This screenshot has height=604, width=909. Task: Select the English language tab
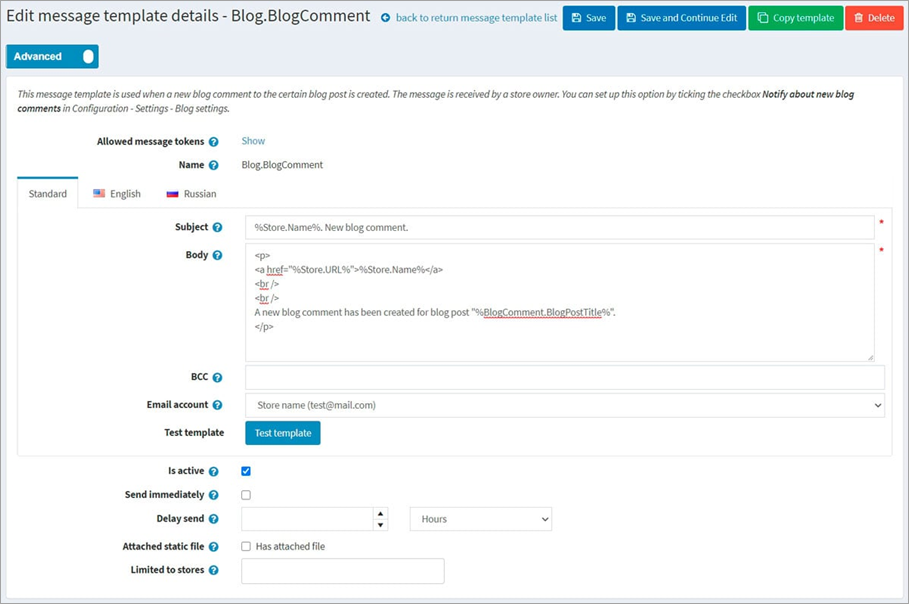pyautogui.click(x=117, y=194)
